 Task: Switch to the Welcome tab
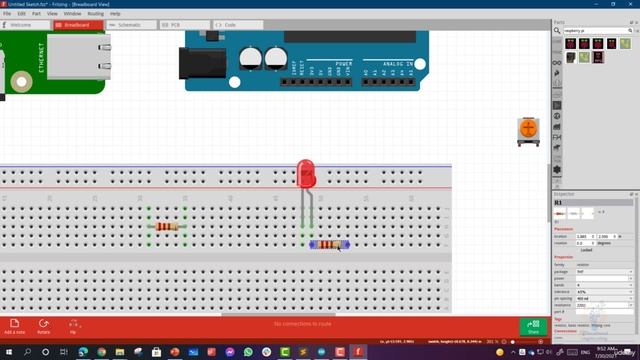point(25,25)
